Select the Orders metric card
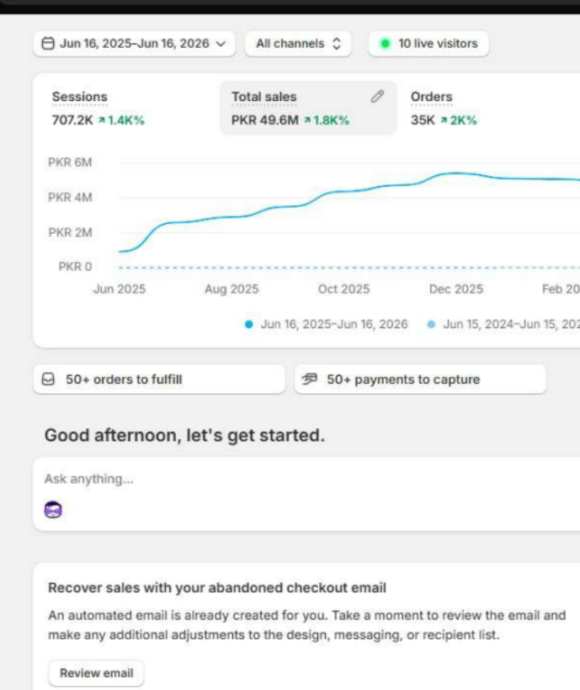The height and width of the screenshot is (690, 580). tap(488, 108)
